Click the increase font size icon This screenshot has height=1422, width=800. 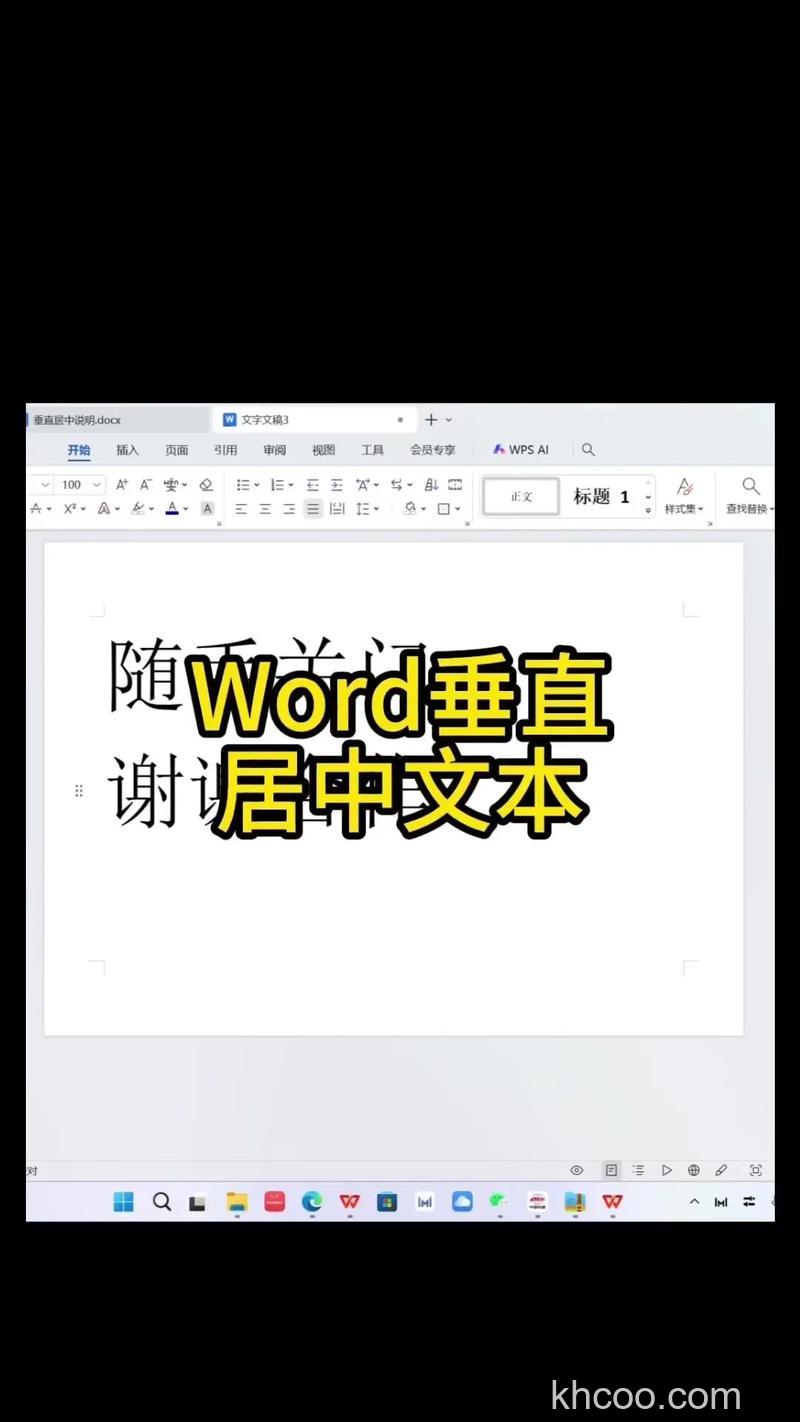coord(123,484)
